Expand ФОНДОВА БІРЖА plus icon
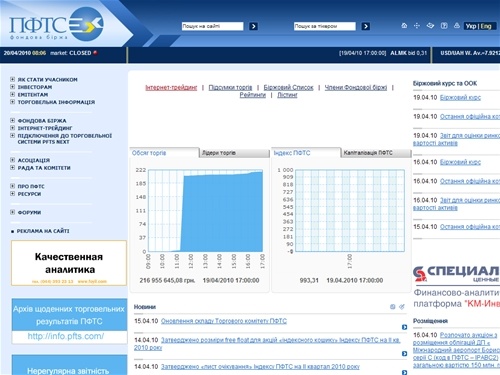 click(12, 120)
